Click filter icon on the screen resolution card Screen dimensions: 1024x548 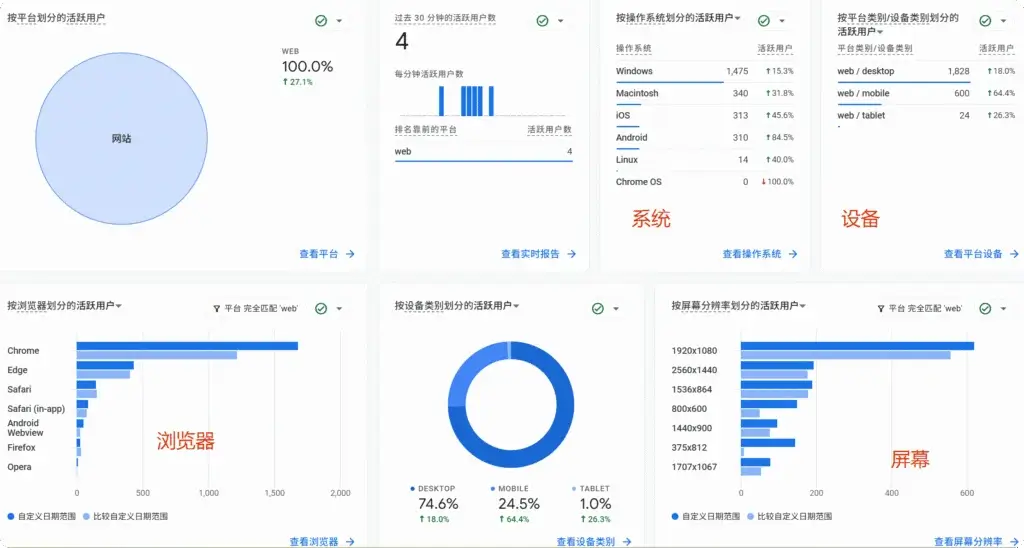pos(881,308)
